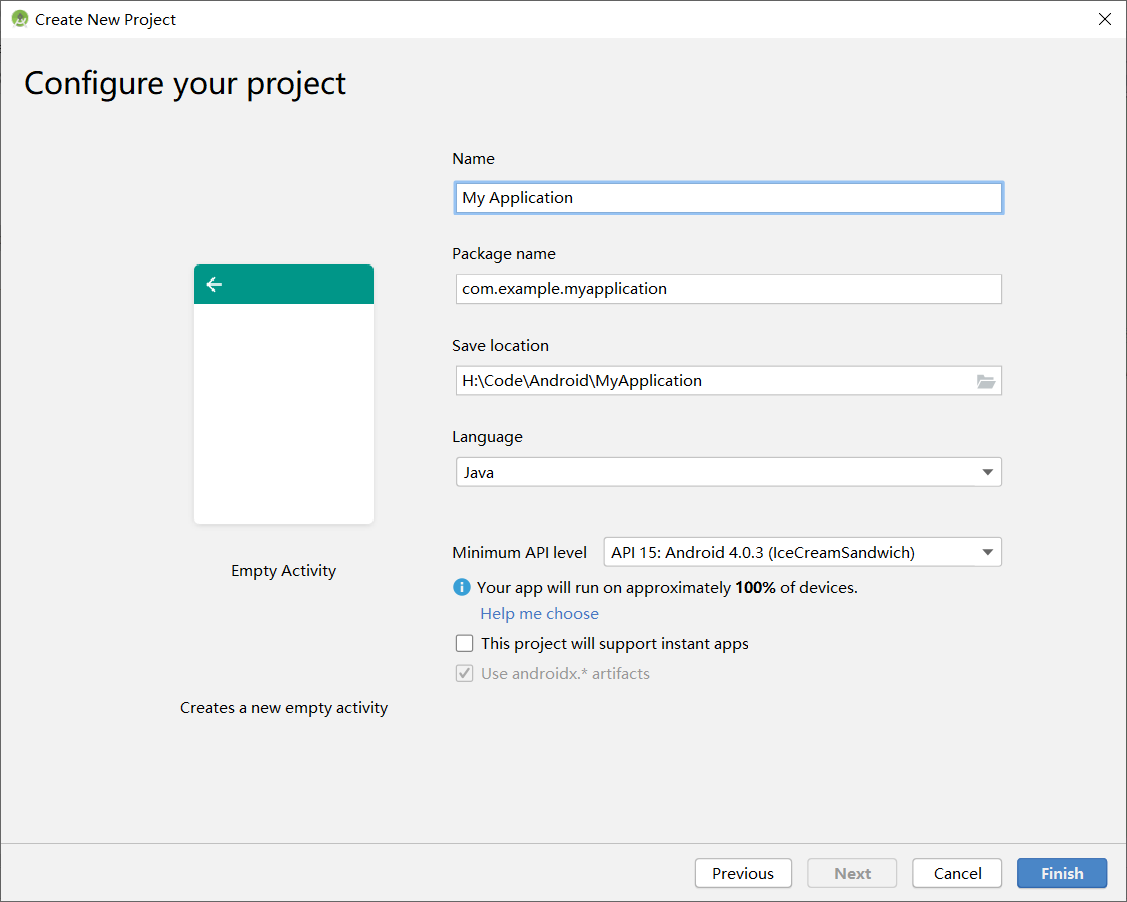This screenshot has width=1127, height=902.
Task: Cancel the project creation
Action: tap(957, 873)
